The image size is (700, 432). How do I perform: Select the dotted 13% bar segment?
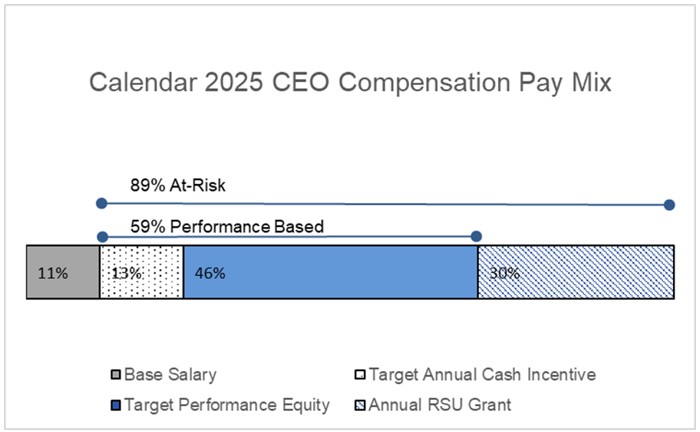point(142,272)
